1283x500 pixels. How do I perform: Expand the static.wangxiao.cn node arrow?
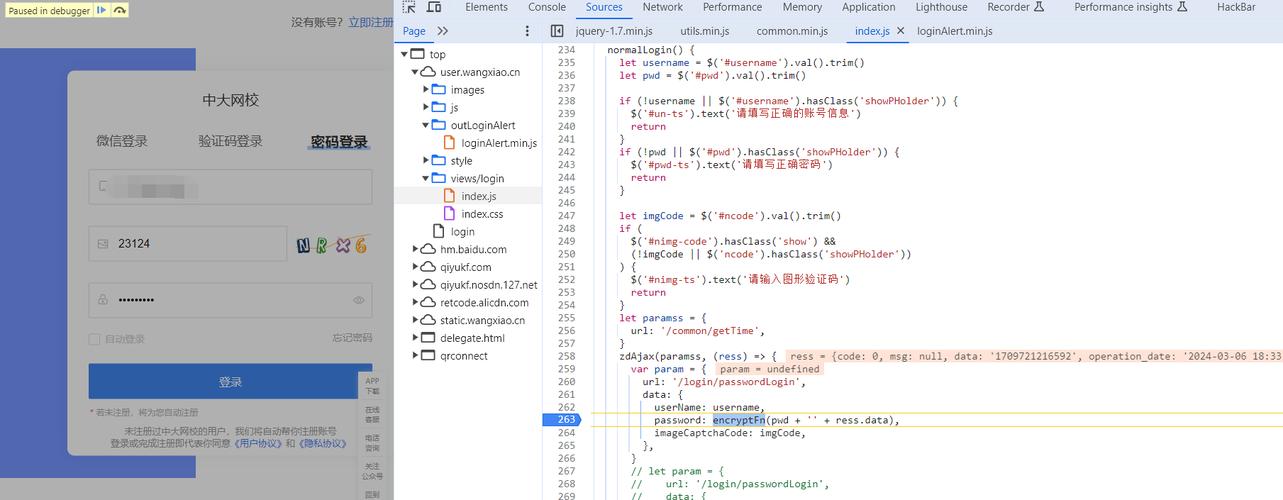tap(415, 320)
